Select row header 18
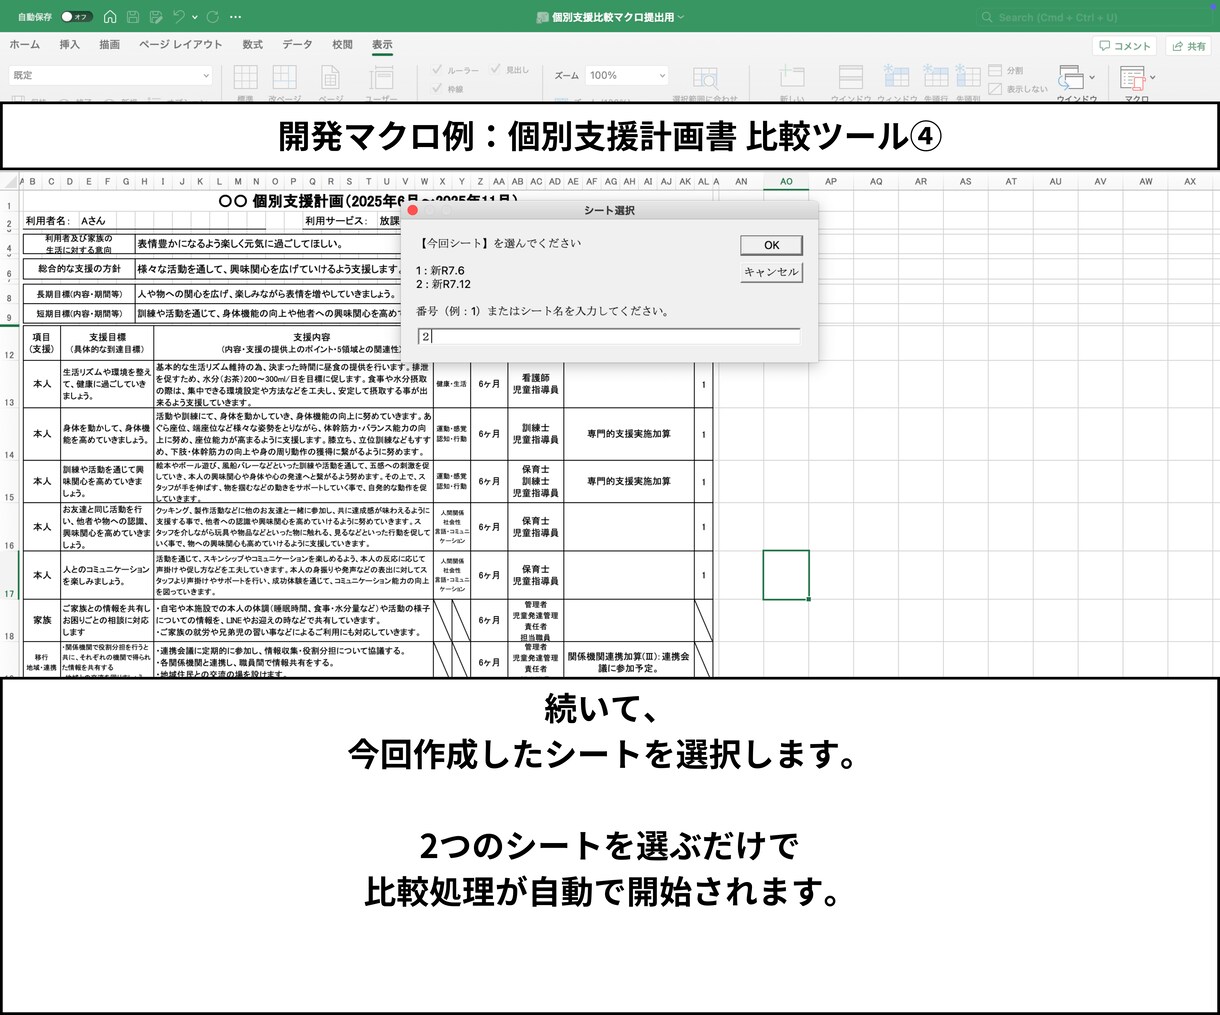This screenshot has height=1015, width=1220. point(9,620)
